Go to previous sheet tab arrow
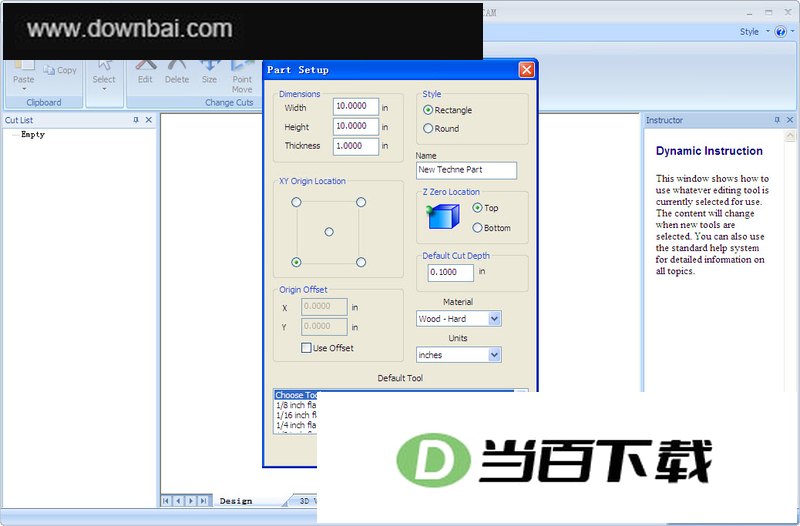The image size is (800, 526). pos(179,500)
